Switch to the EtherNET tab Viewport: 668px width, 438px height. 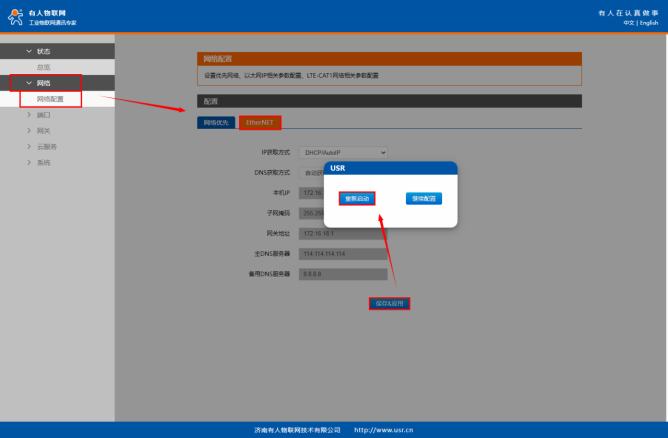[x=260, y=122]
